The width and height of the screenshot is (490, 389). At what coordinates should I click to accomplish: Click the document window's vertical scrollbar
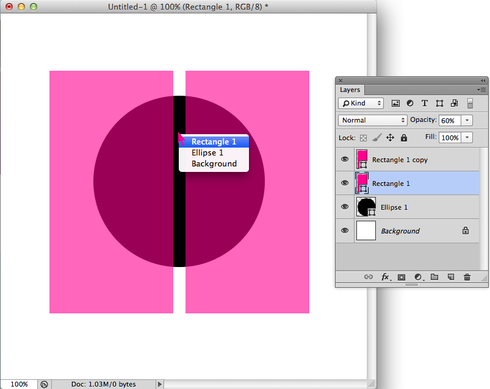click(x=372, y=196)
